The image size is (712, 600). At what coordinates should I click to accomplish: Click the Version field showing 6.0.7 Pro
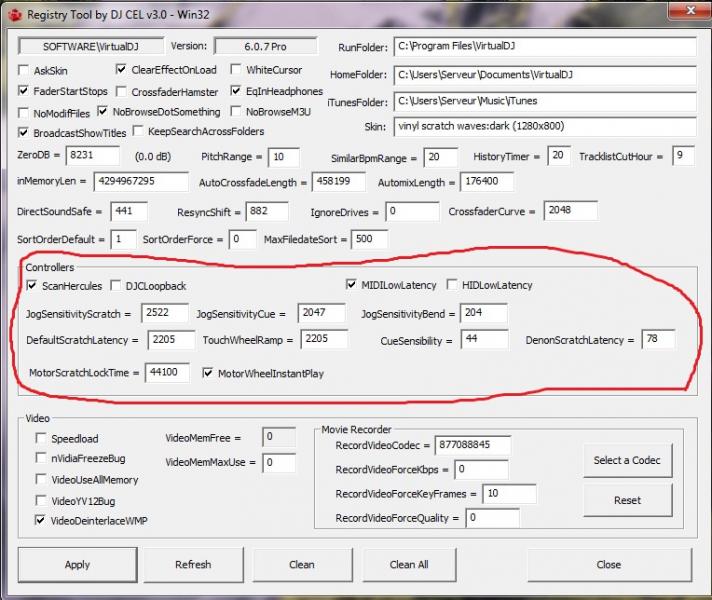pos(266,46)
